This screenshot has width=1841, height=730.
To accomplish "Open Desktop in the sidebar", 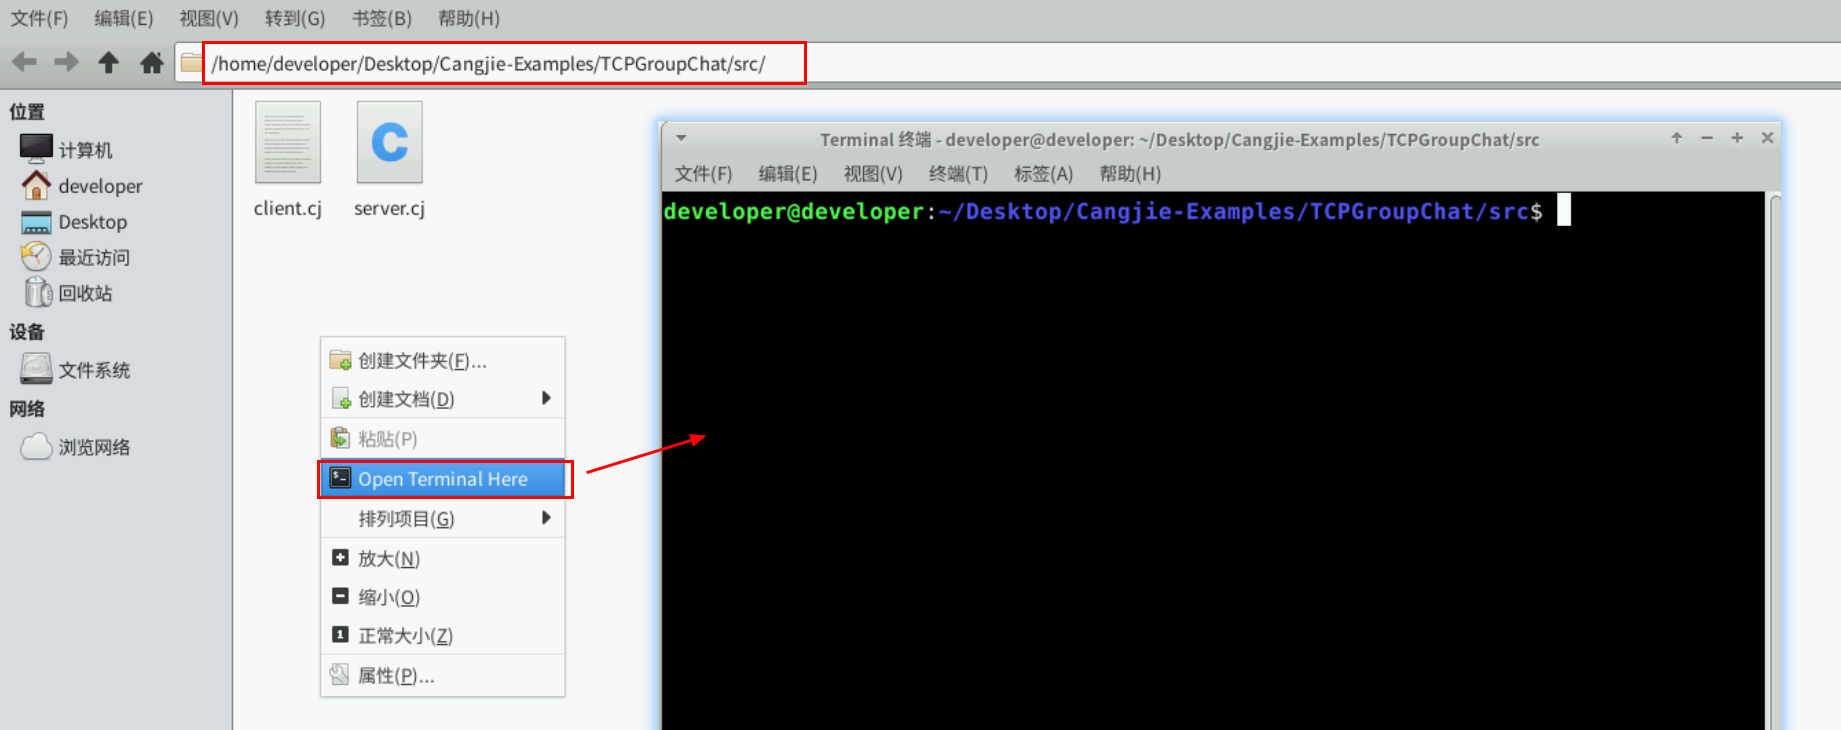I will click(x=74, y=222).
